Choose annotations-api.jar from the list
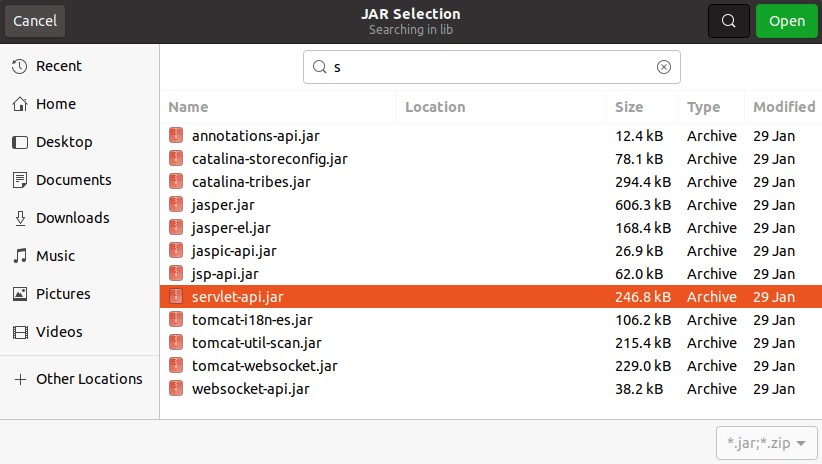 click(x=255, y=136)
